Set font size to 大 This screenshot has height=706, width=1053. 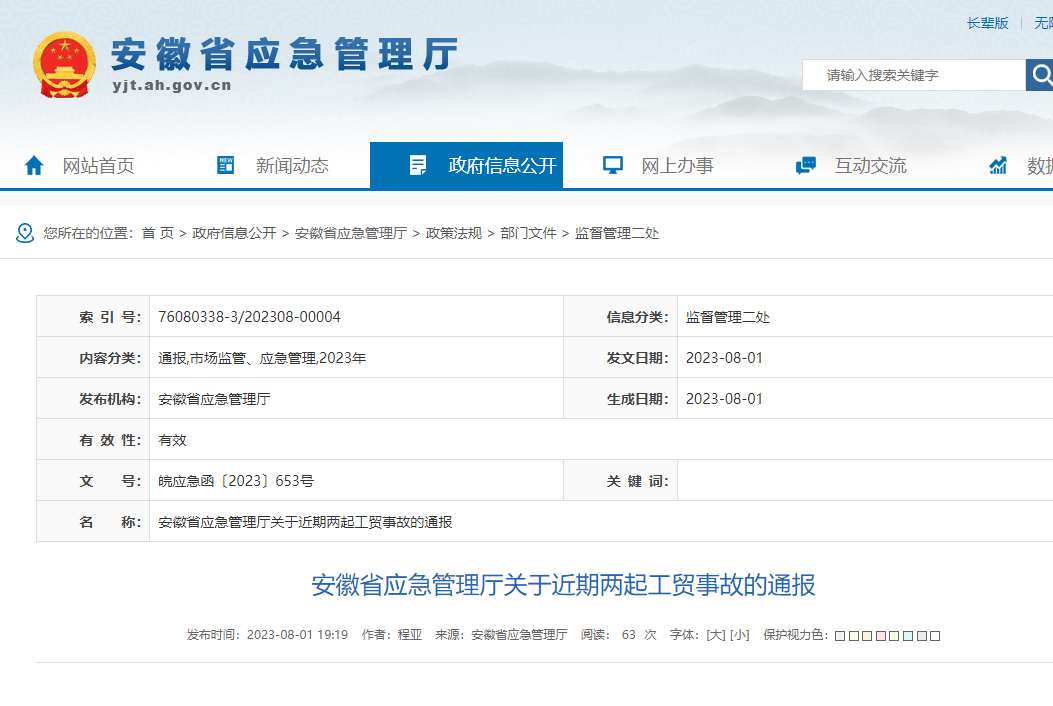point(716,635)
